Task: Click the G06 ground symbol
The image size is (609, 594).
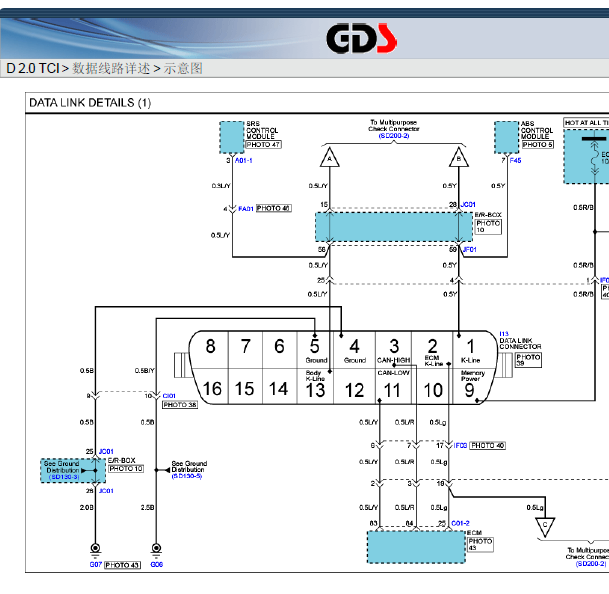Action: click(156, 550)
